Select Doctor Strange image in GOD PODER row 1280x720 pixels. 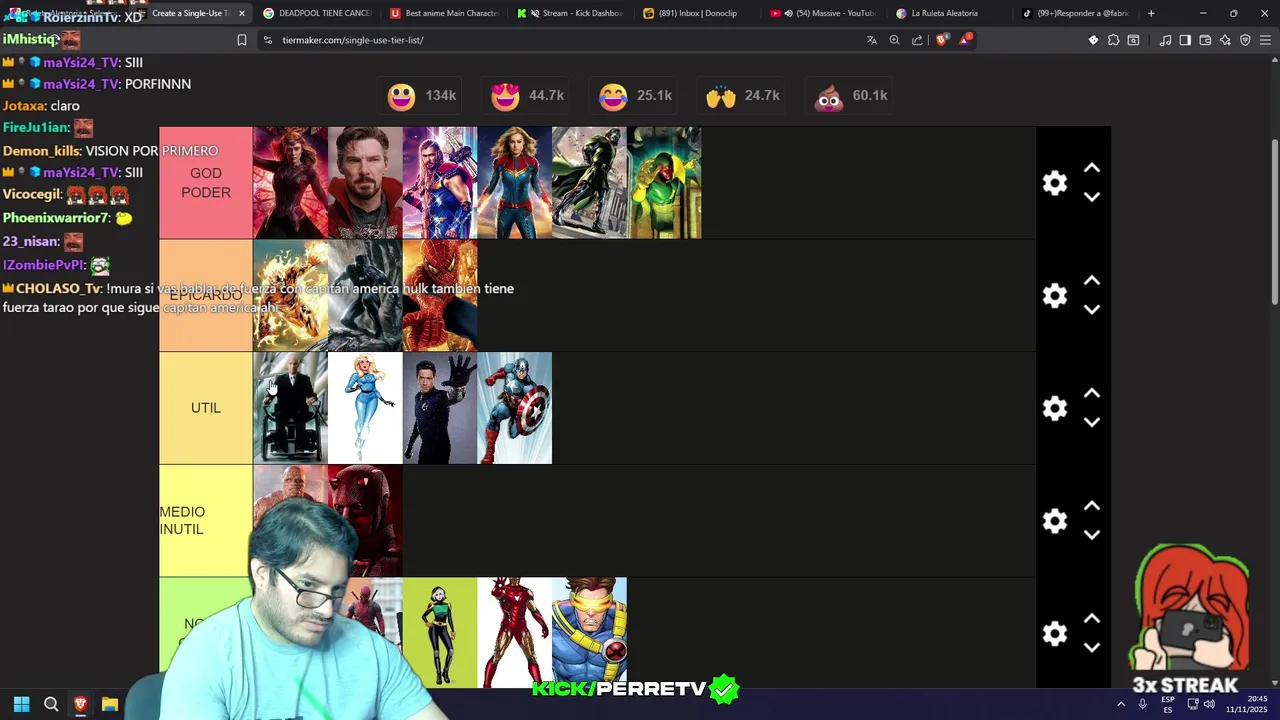pos(365,183)
